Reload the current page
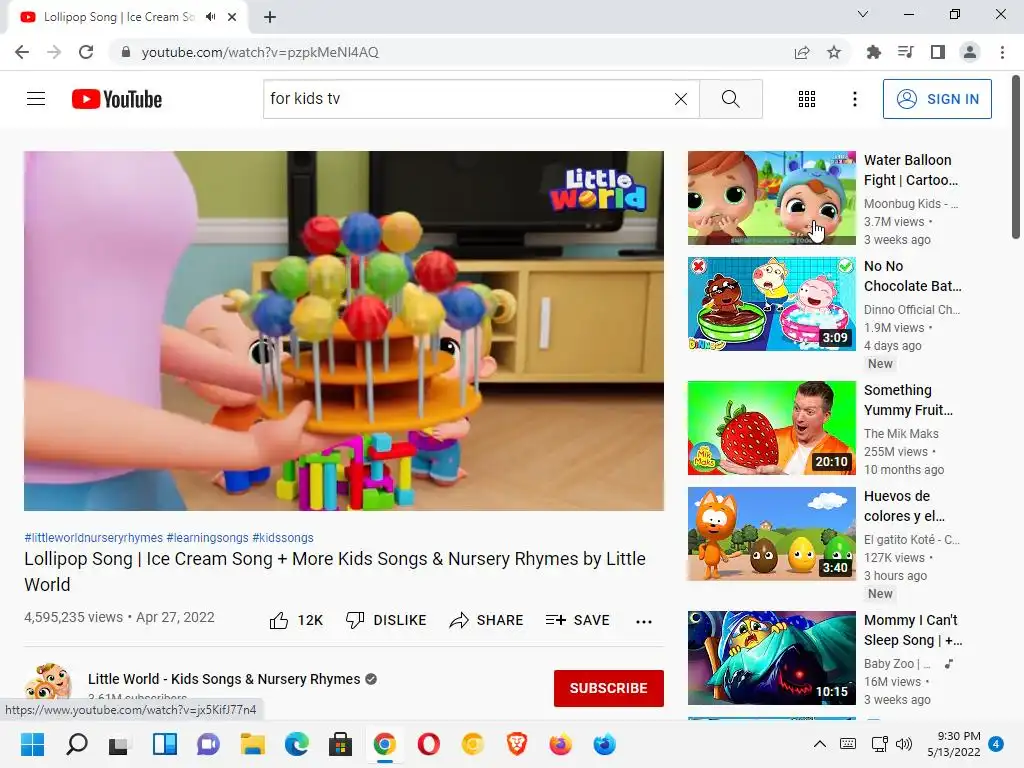This screenshot has width=1024, height=768. point(86,52)
